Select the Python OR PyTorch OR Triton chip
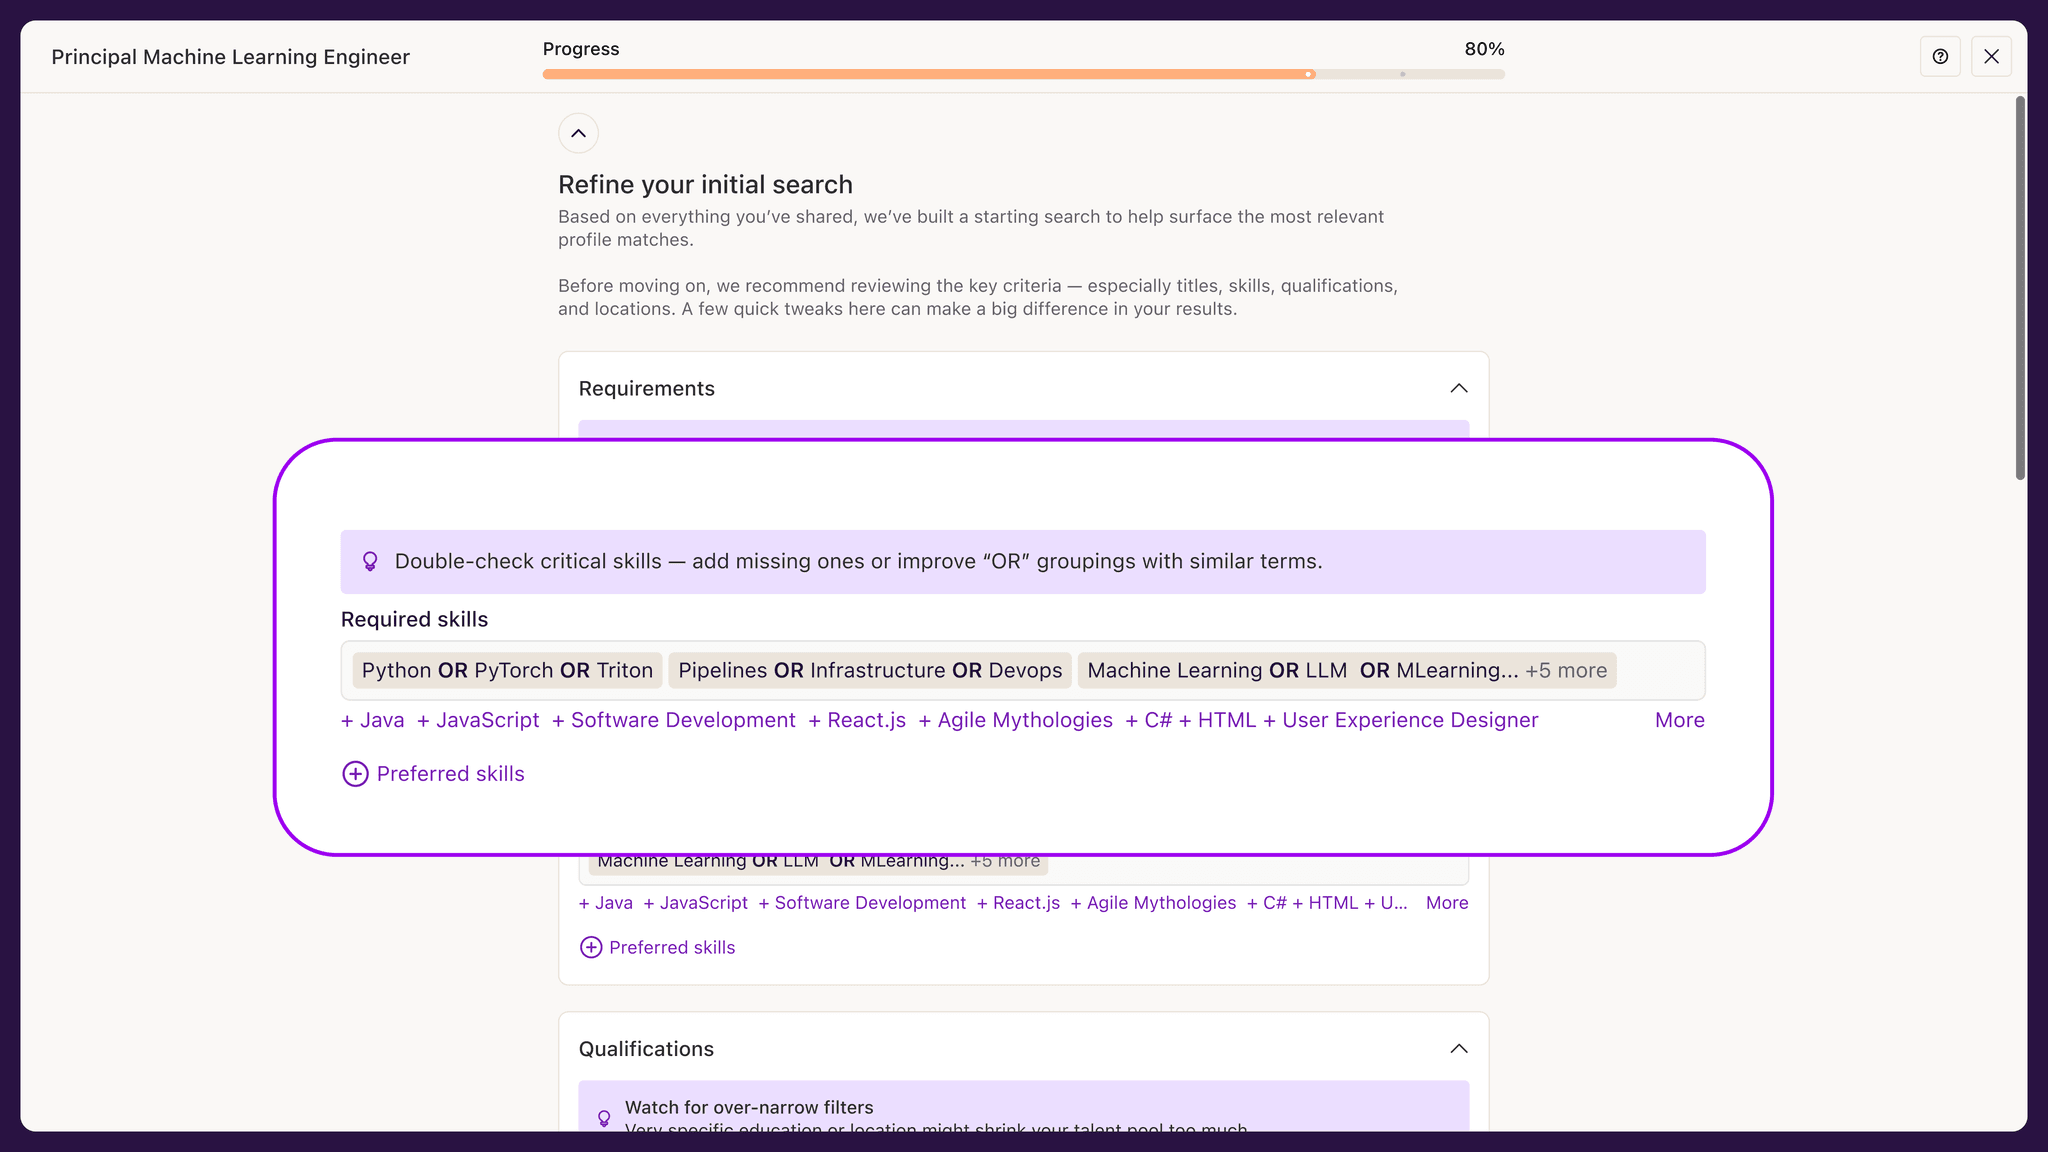2048x1152 pixels. point(506,670)
